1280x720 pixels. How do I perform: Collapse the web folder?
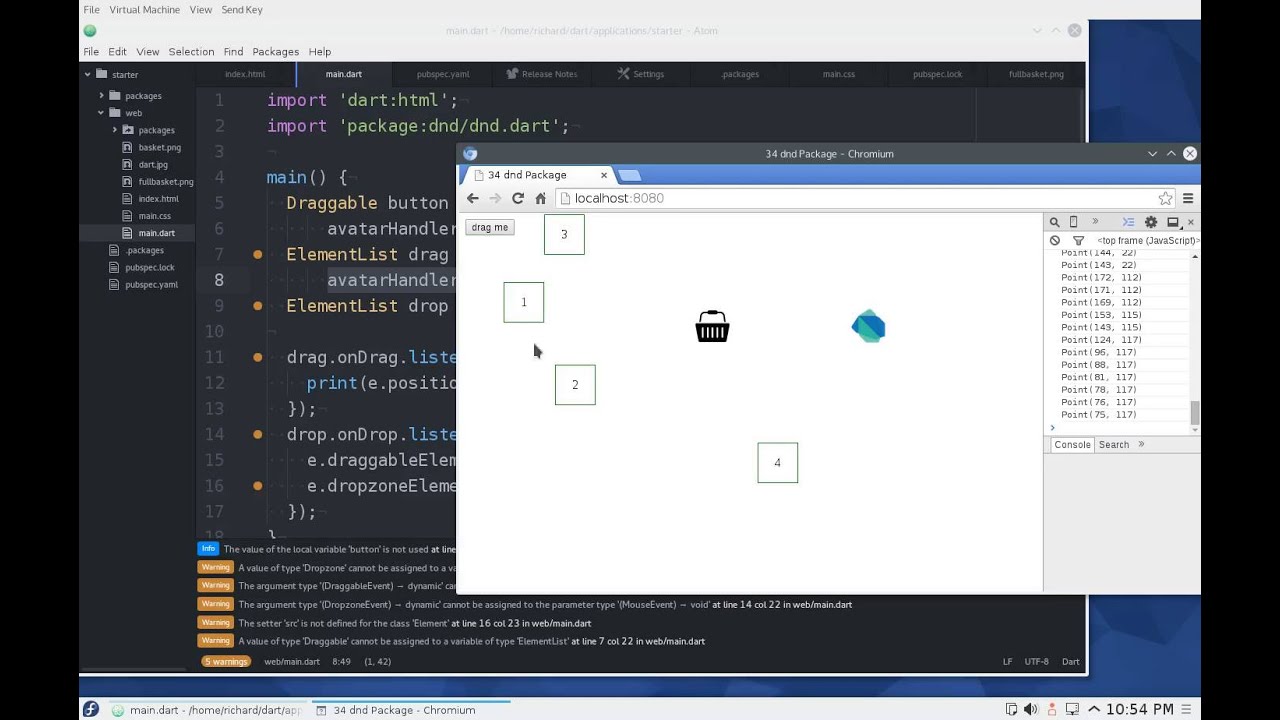pos(101,113)
